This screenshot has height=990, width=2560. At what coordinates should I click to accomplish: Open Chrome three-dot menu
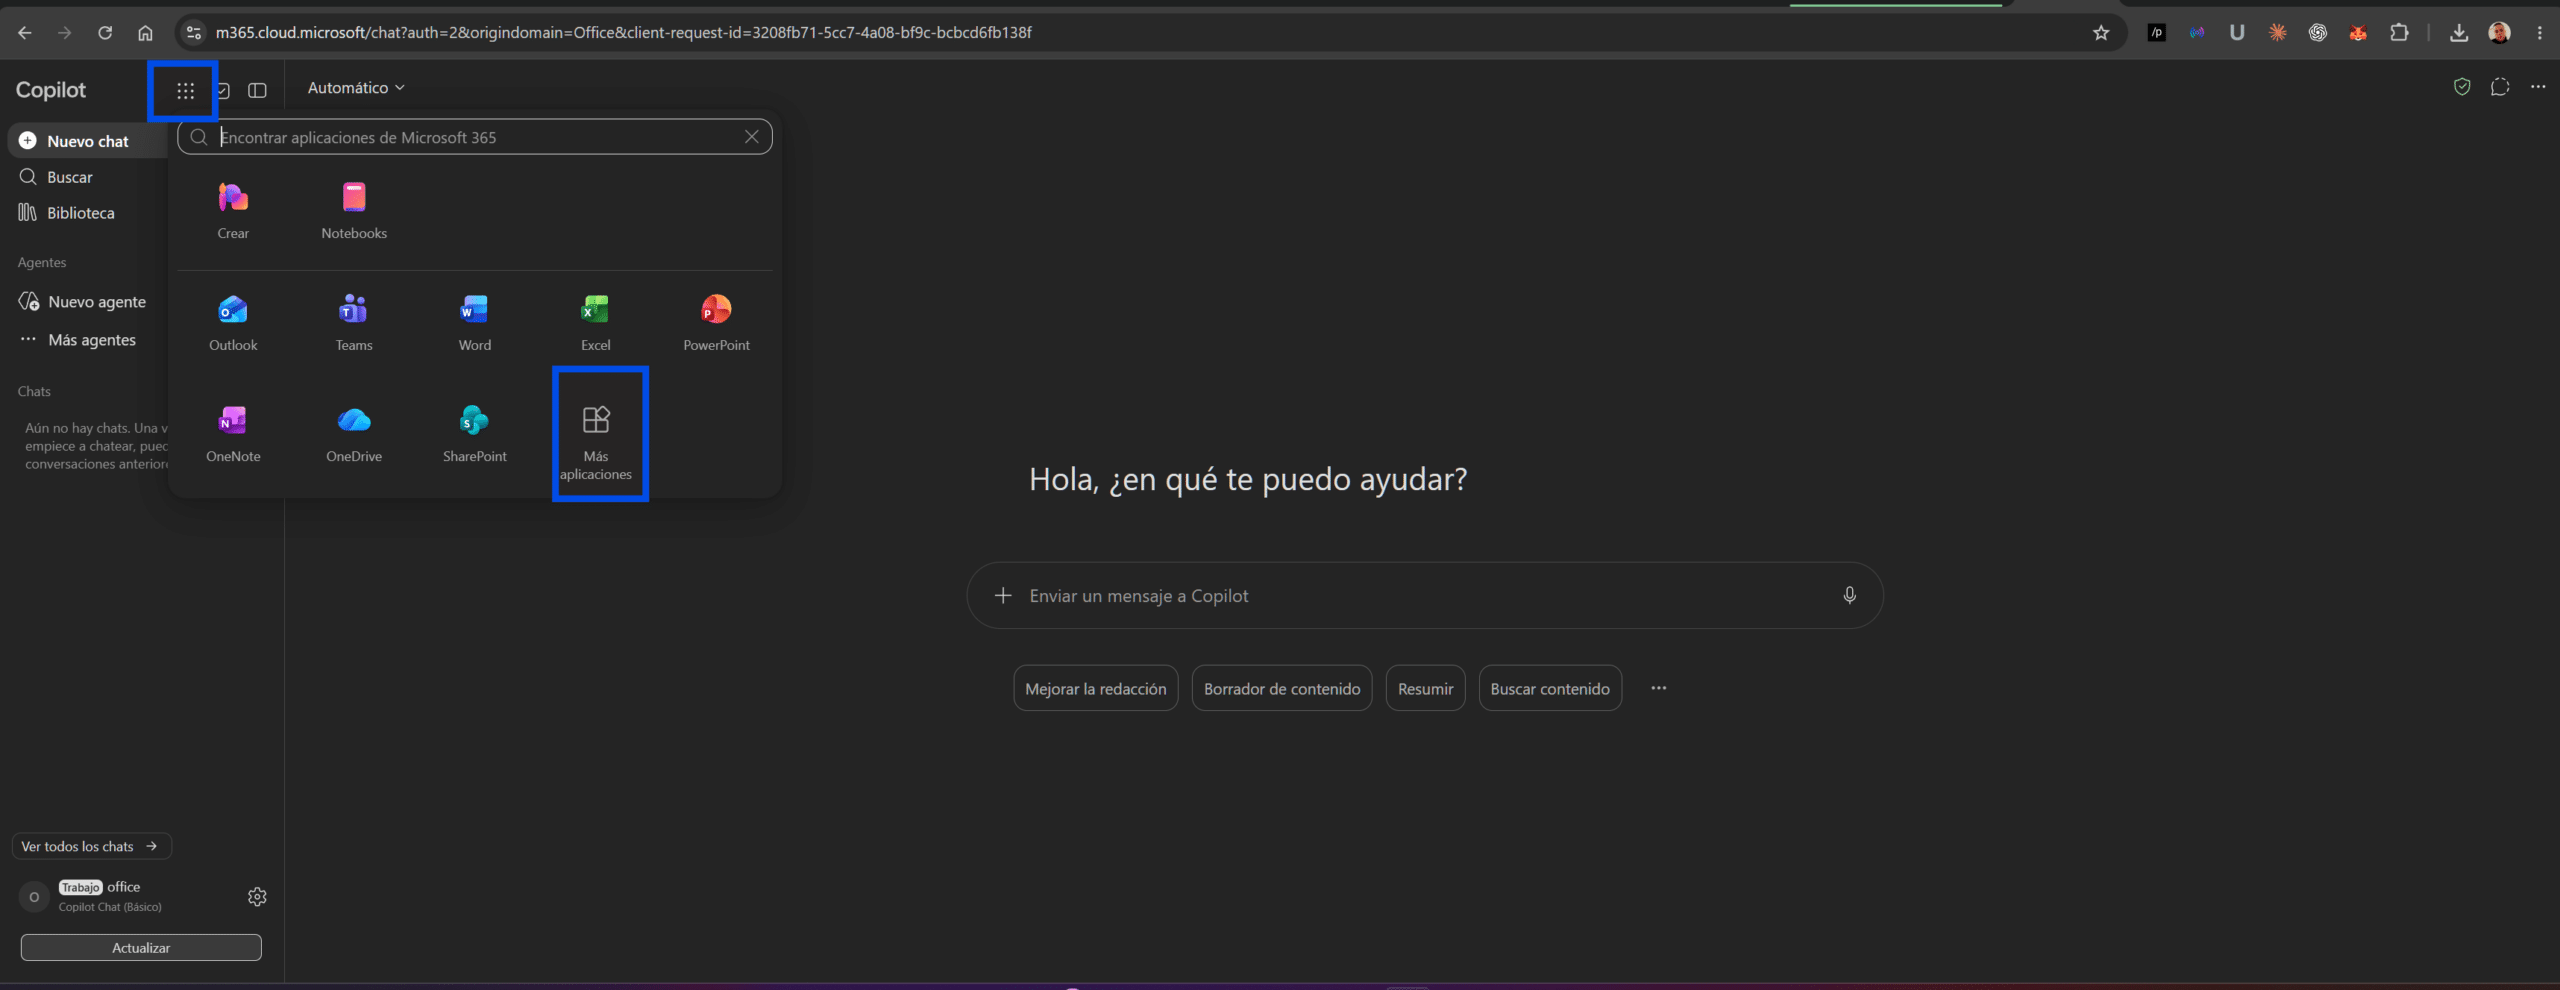(x=2539, y=33)
